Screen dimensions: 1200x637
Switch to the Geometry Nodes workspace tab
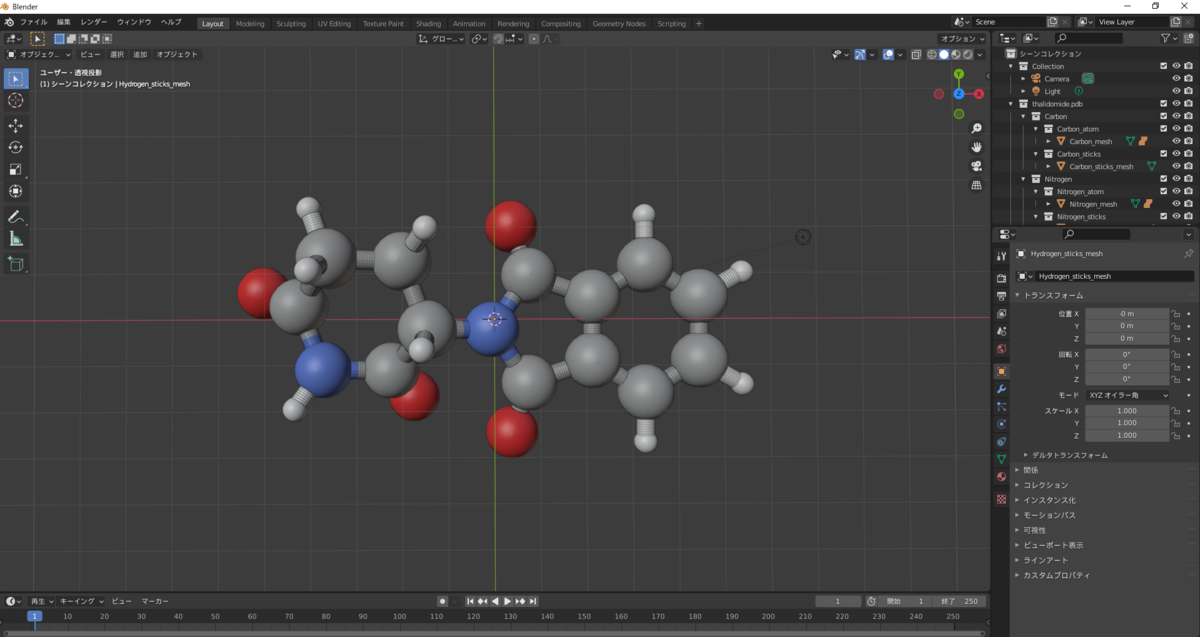(x=619, y=23)
